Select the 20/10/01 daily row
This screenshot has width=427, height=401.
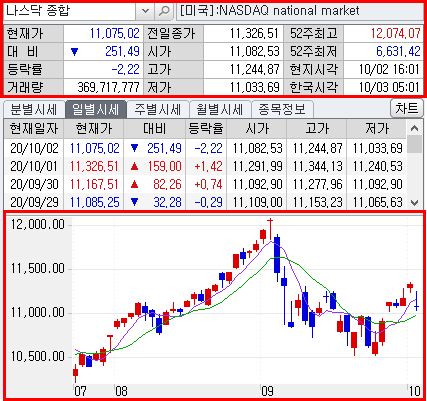click(205, 166)
